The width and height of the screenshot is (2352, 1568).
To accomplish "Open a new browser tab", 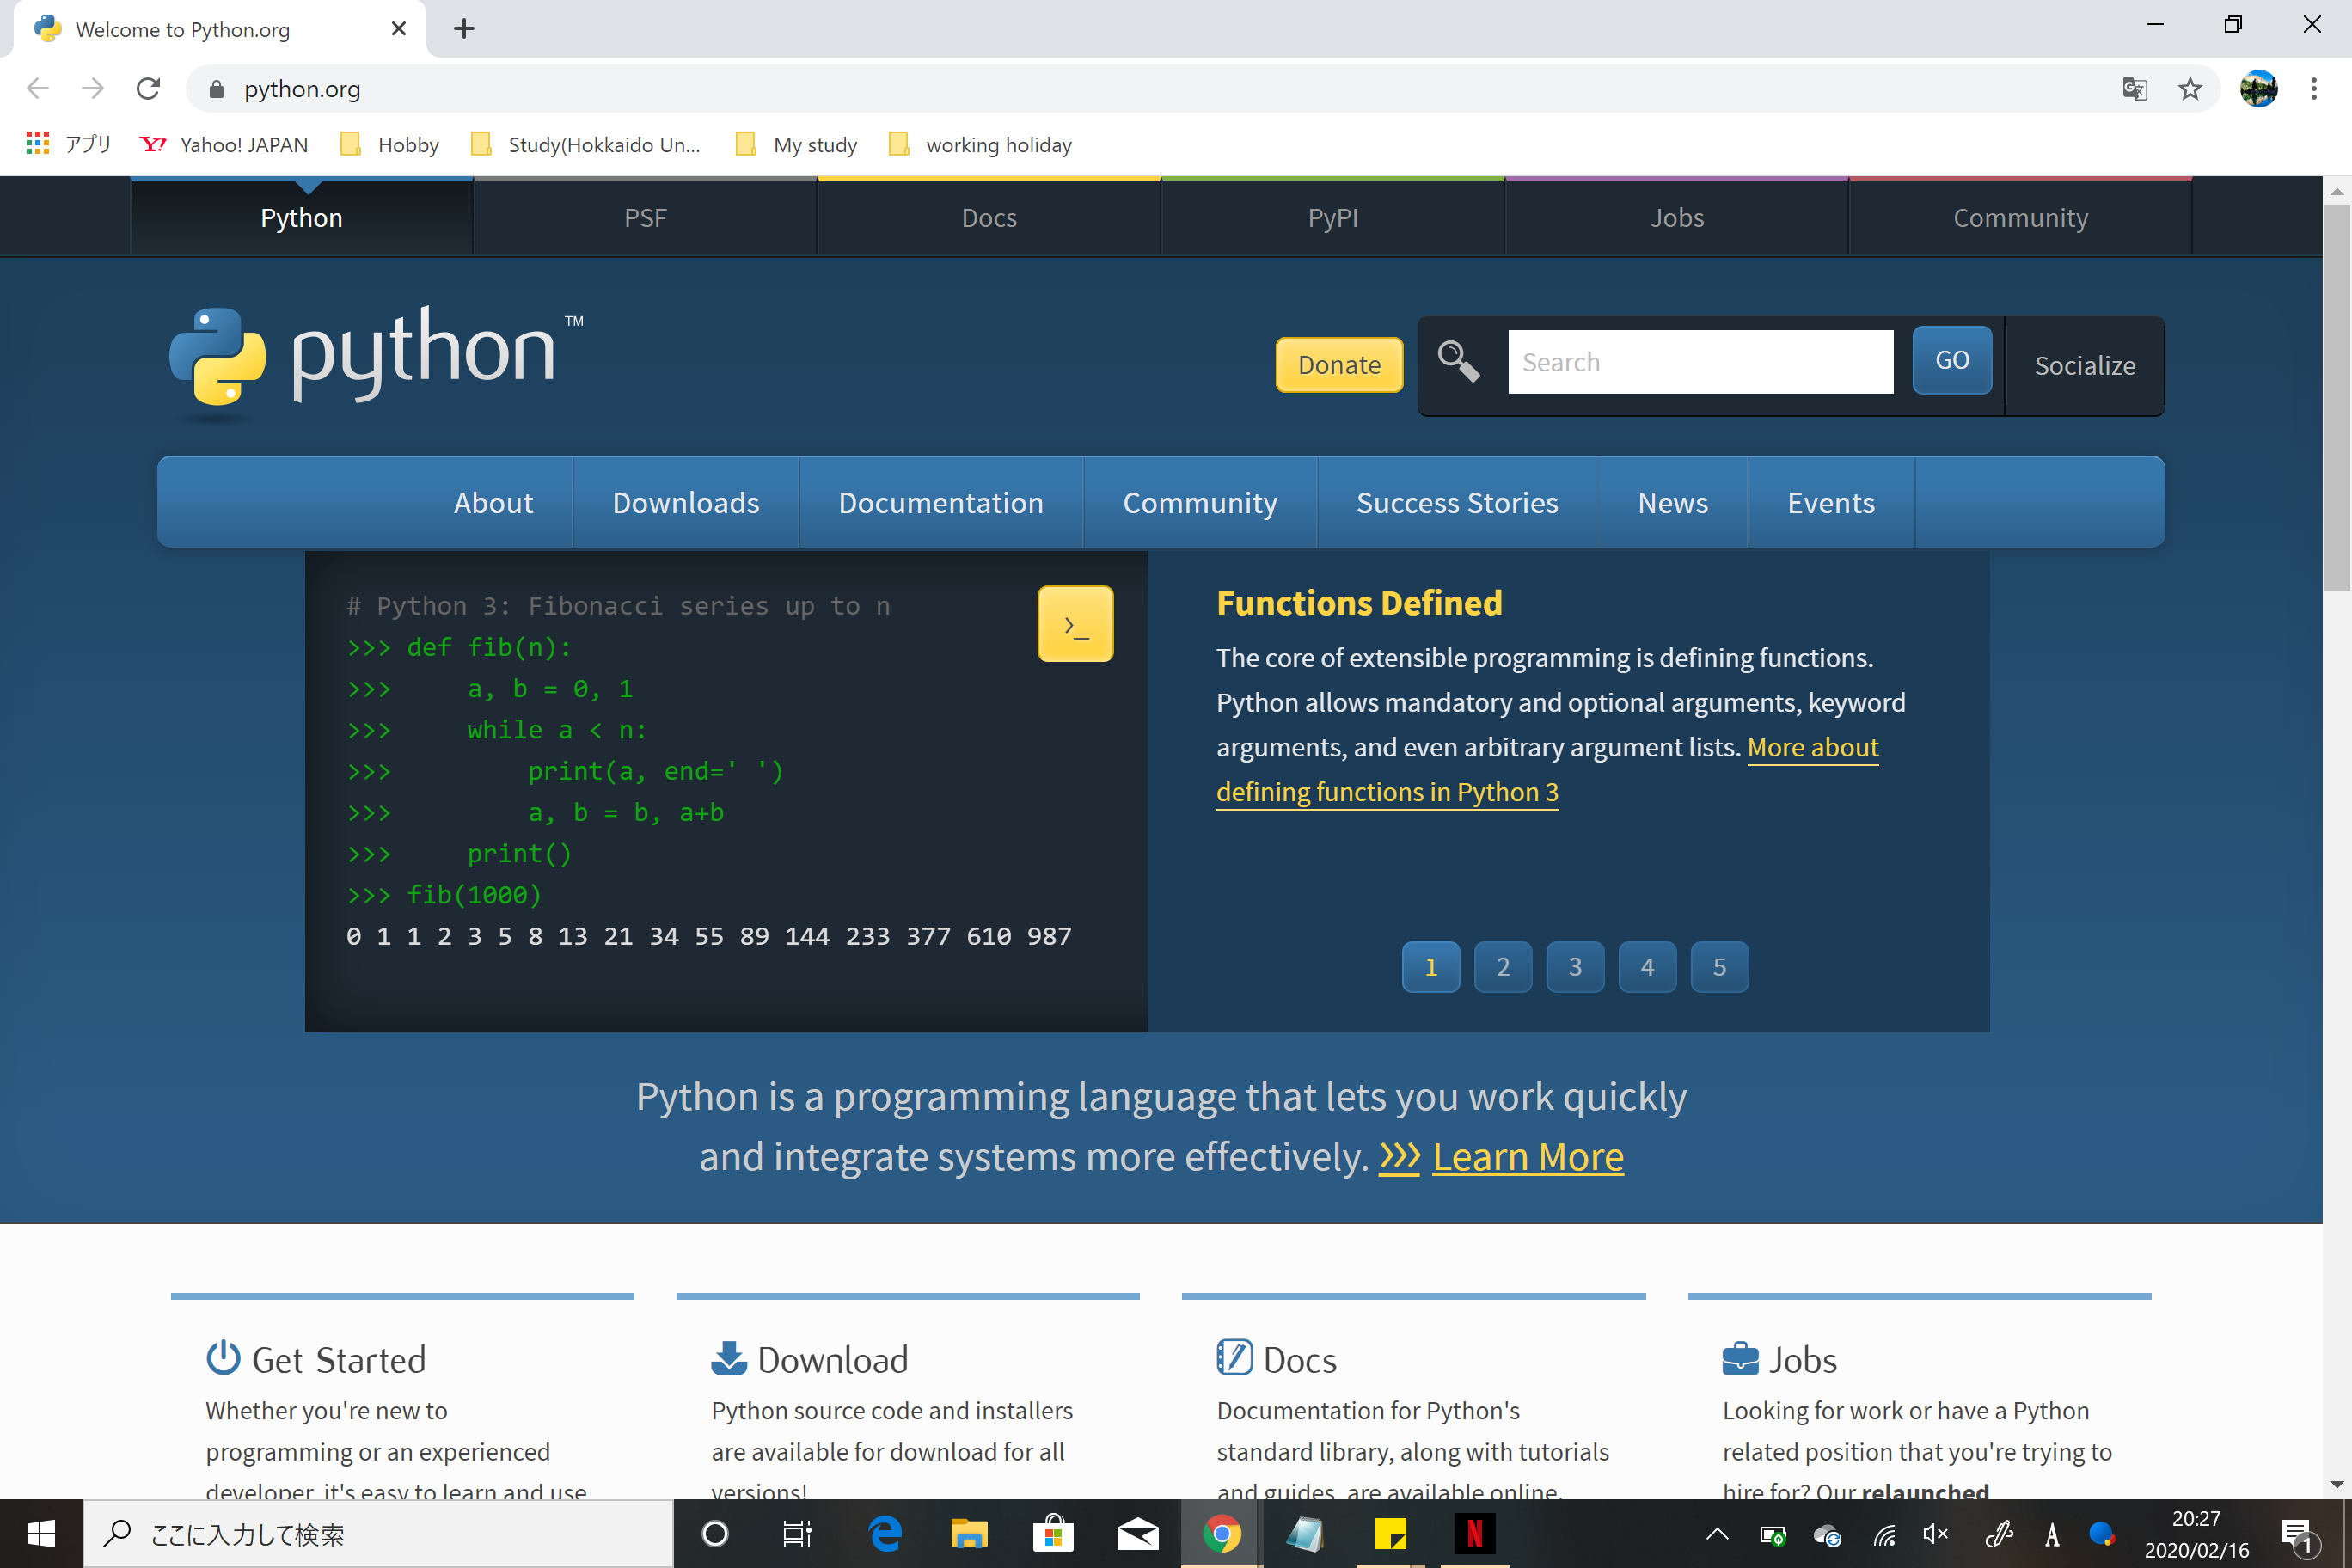I will point(464,29).
